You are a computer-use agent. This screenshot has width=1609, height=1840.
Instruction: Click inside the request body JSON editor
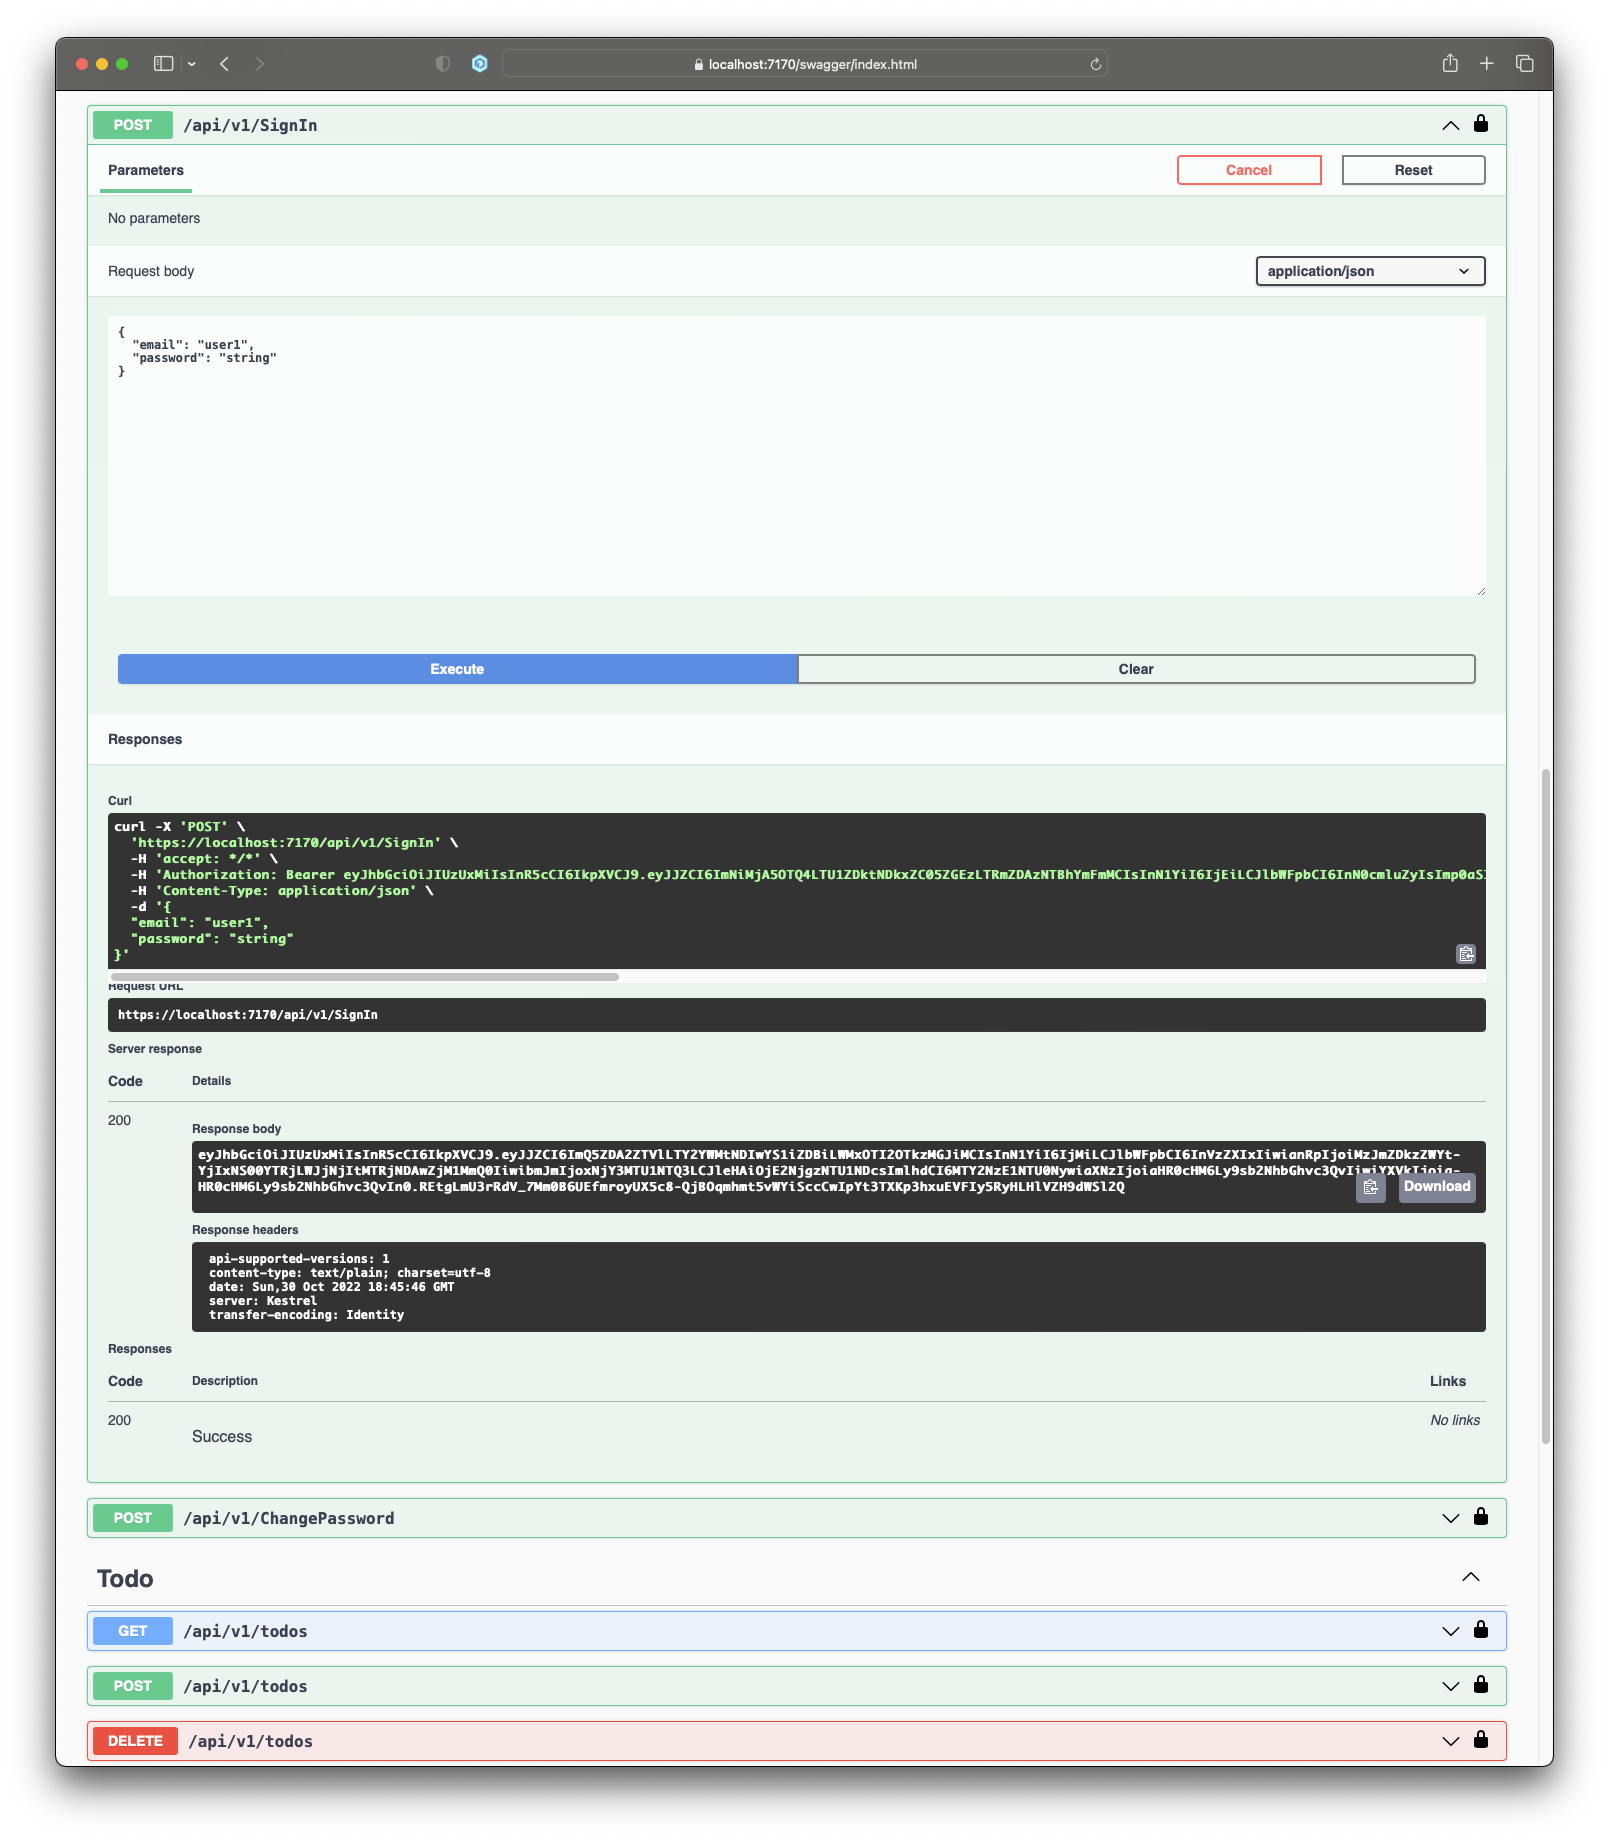pyautogui.click(x=700, y=450)
